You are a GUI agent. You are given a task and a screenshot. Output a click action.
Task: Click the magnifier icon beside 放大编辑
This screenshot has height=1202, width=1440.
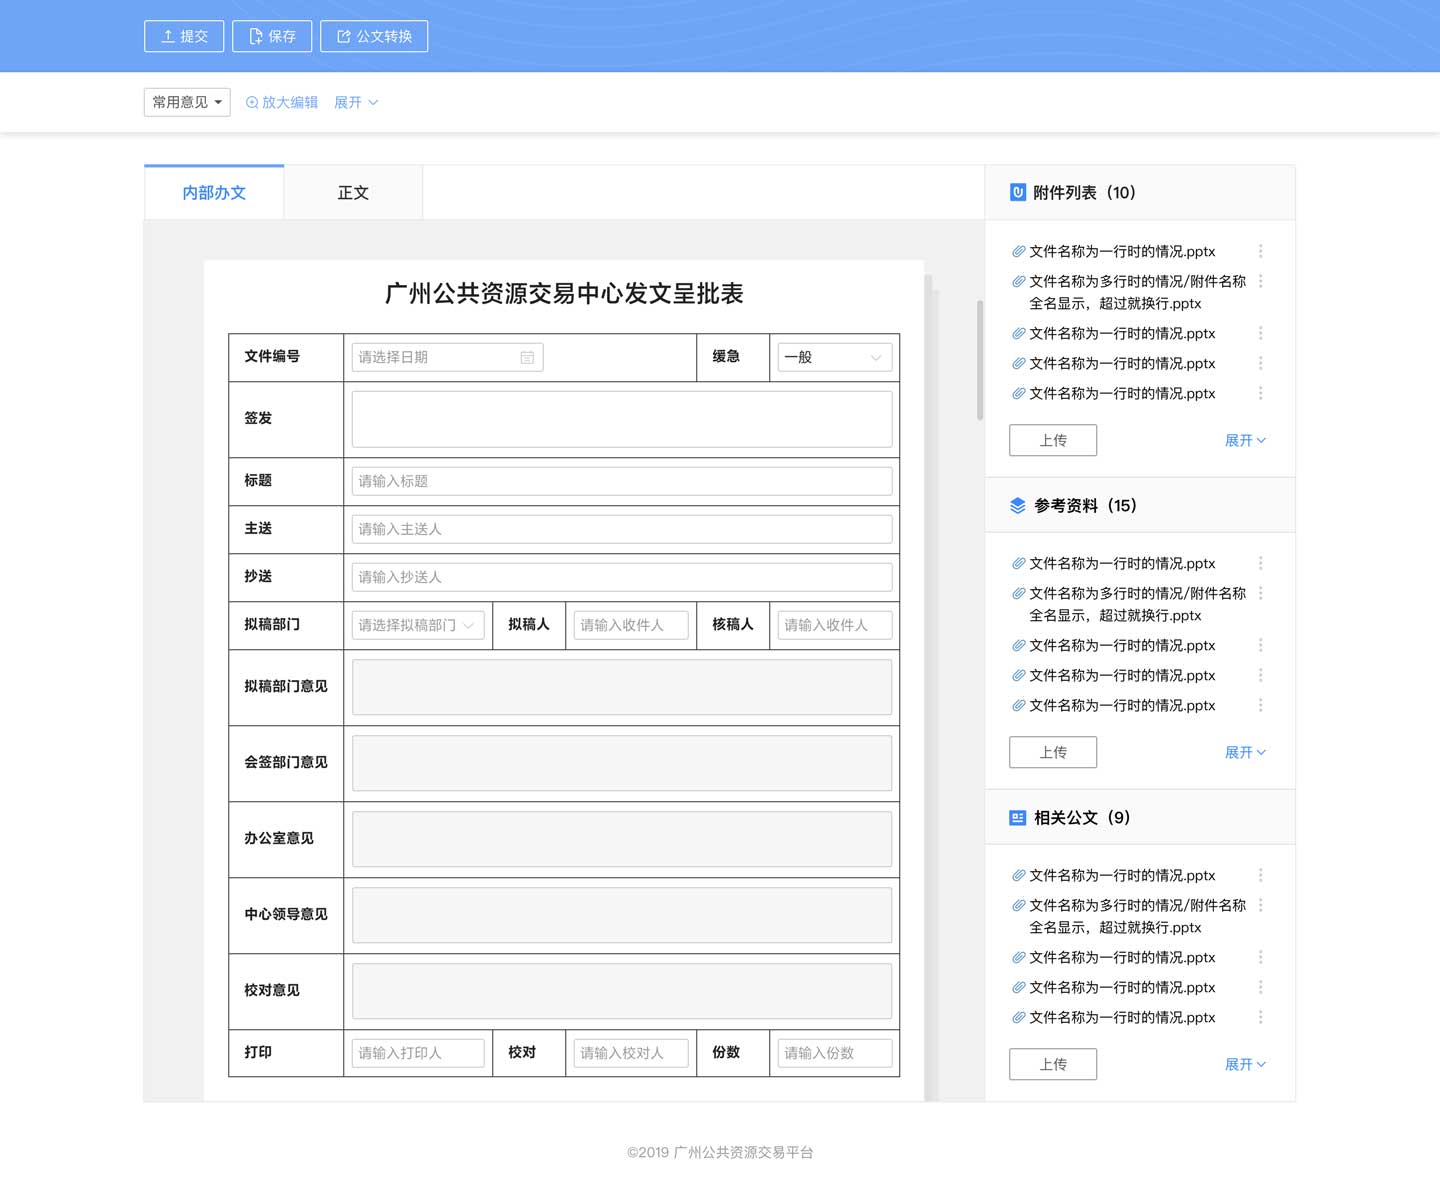click(251, 102)
